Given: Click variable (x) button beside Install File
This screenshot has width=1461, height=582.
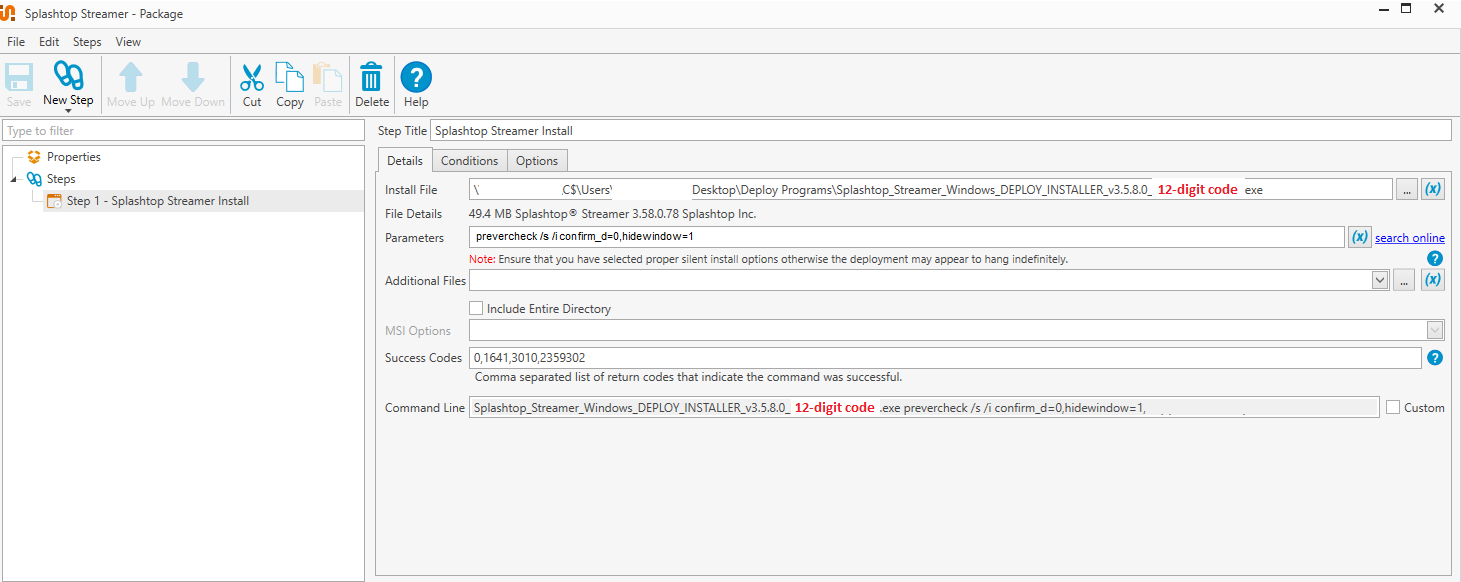Looking at the screenshot, I should point(1432,189).
